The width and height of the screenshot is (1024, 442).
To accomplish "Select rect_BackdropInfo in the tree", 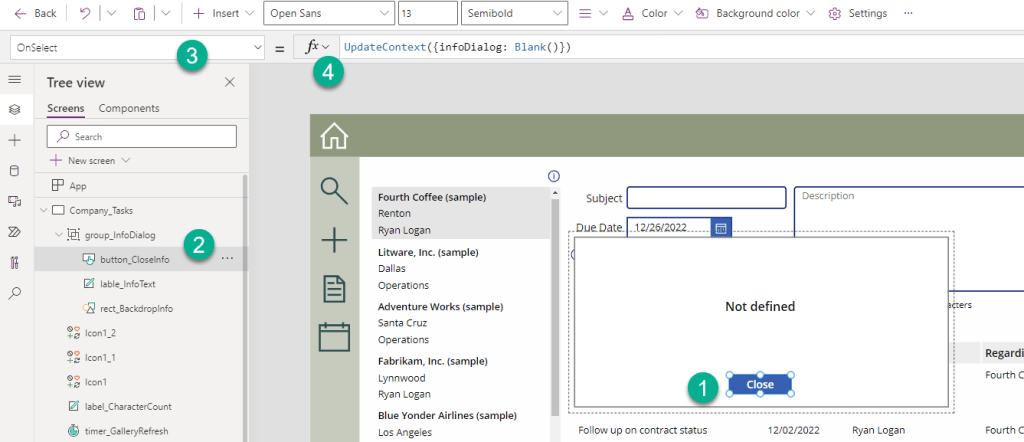I will (136, 308).
